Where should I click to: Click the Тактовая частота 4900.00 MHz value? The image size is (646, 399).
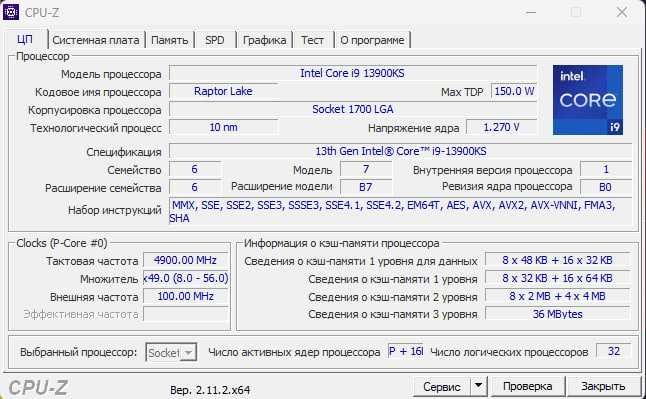pos(185,260)
